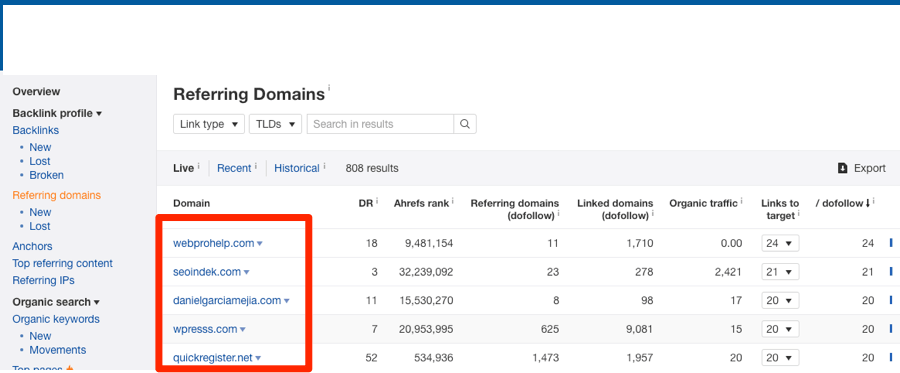Image resolution: width=900 pixels, height=373 pixels.
Task: Click info icon beside DR column
Action: (377, 201)
